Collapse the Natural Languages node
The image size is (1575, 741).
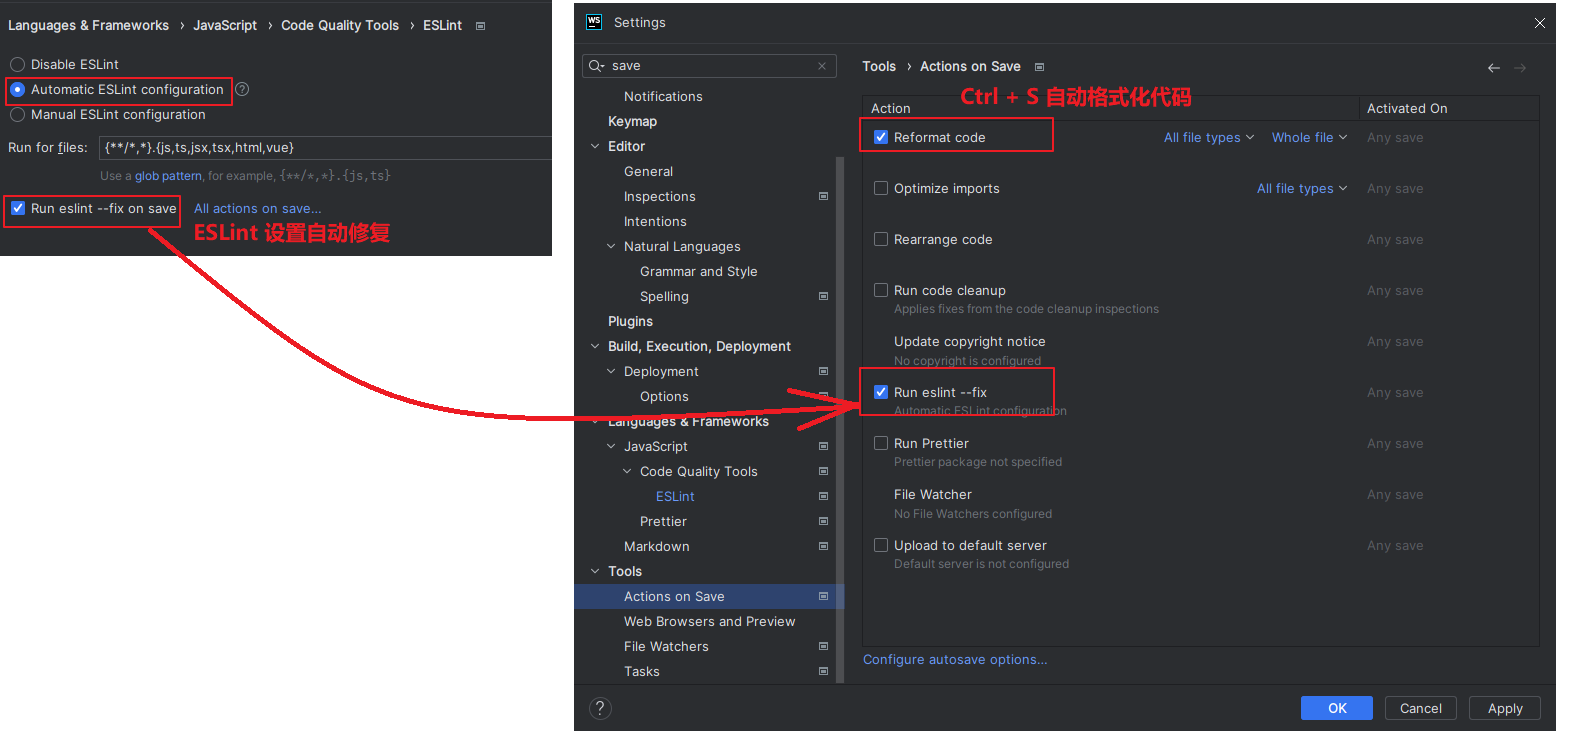[x=611, y=246]
